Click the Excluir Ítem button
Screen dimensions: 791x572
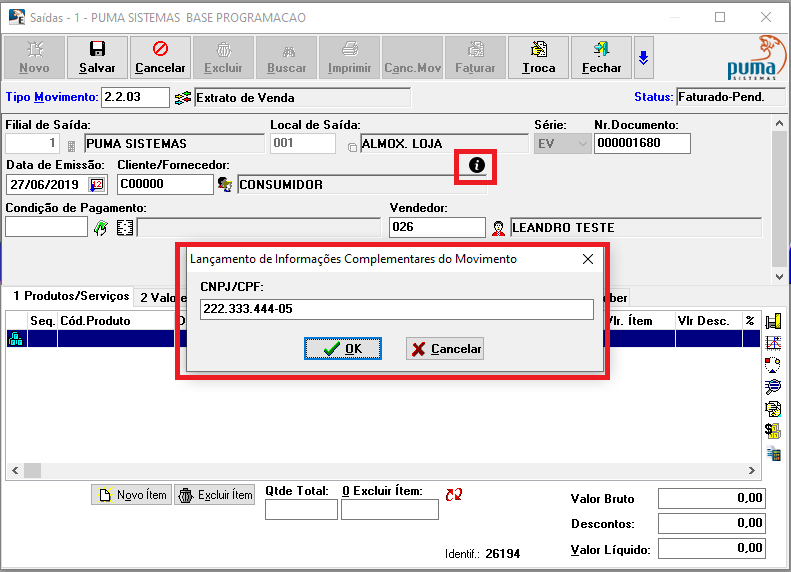point(214,495)
